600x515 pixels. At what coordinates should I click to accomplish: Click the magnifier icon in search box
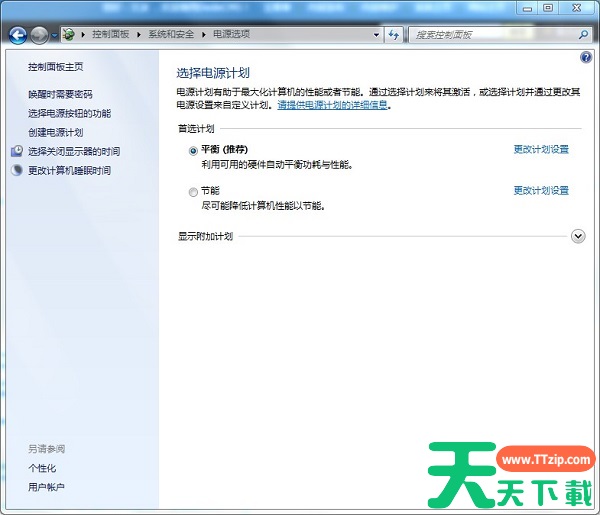[584, 35]
